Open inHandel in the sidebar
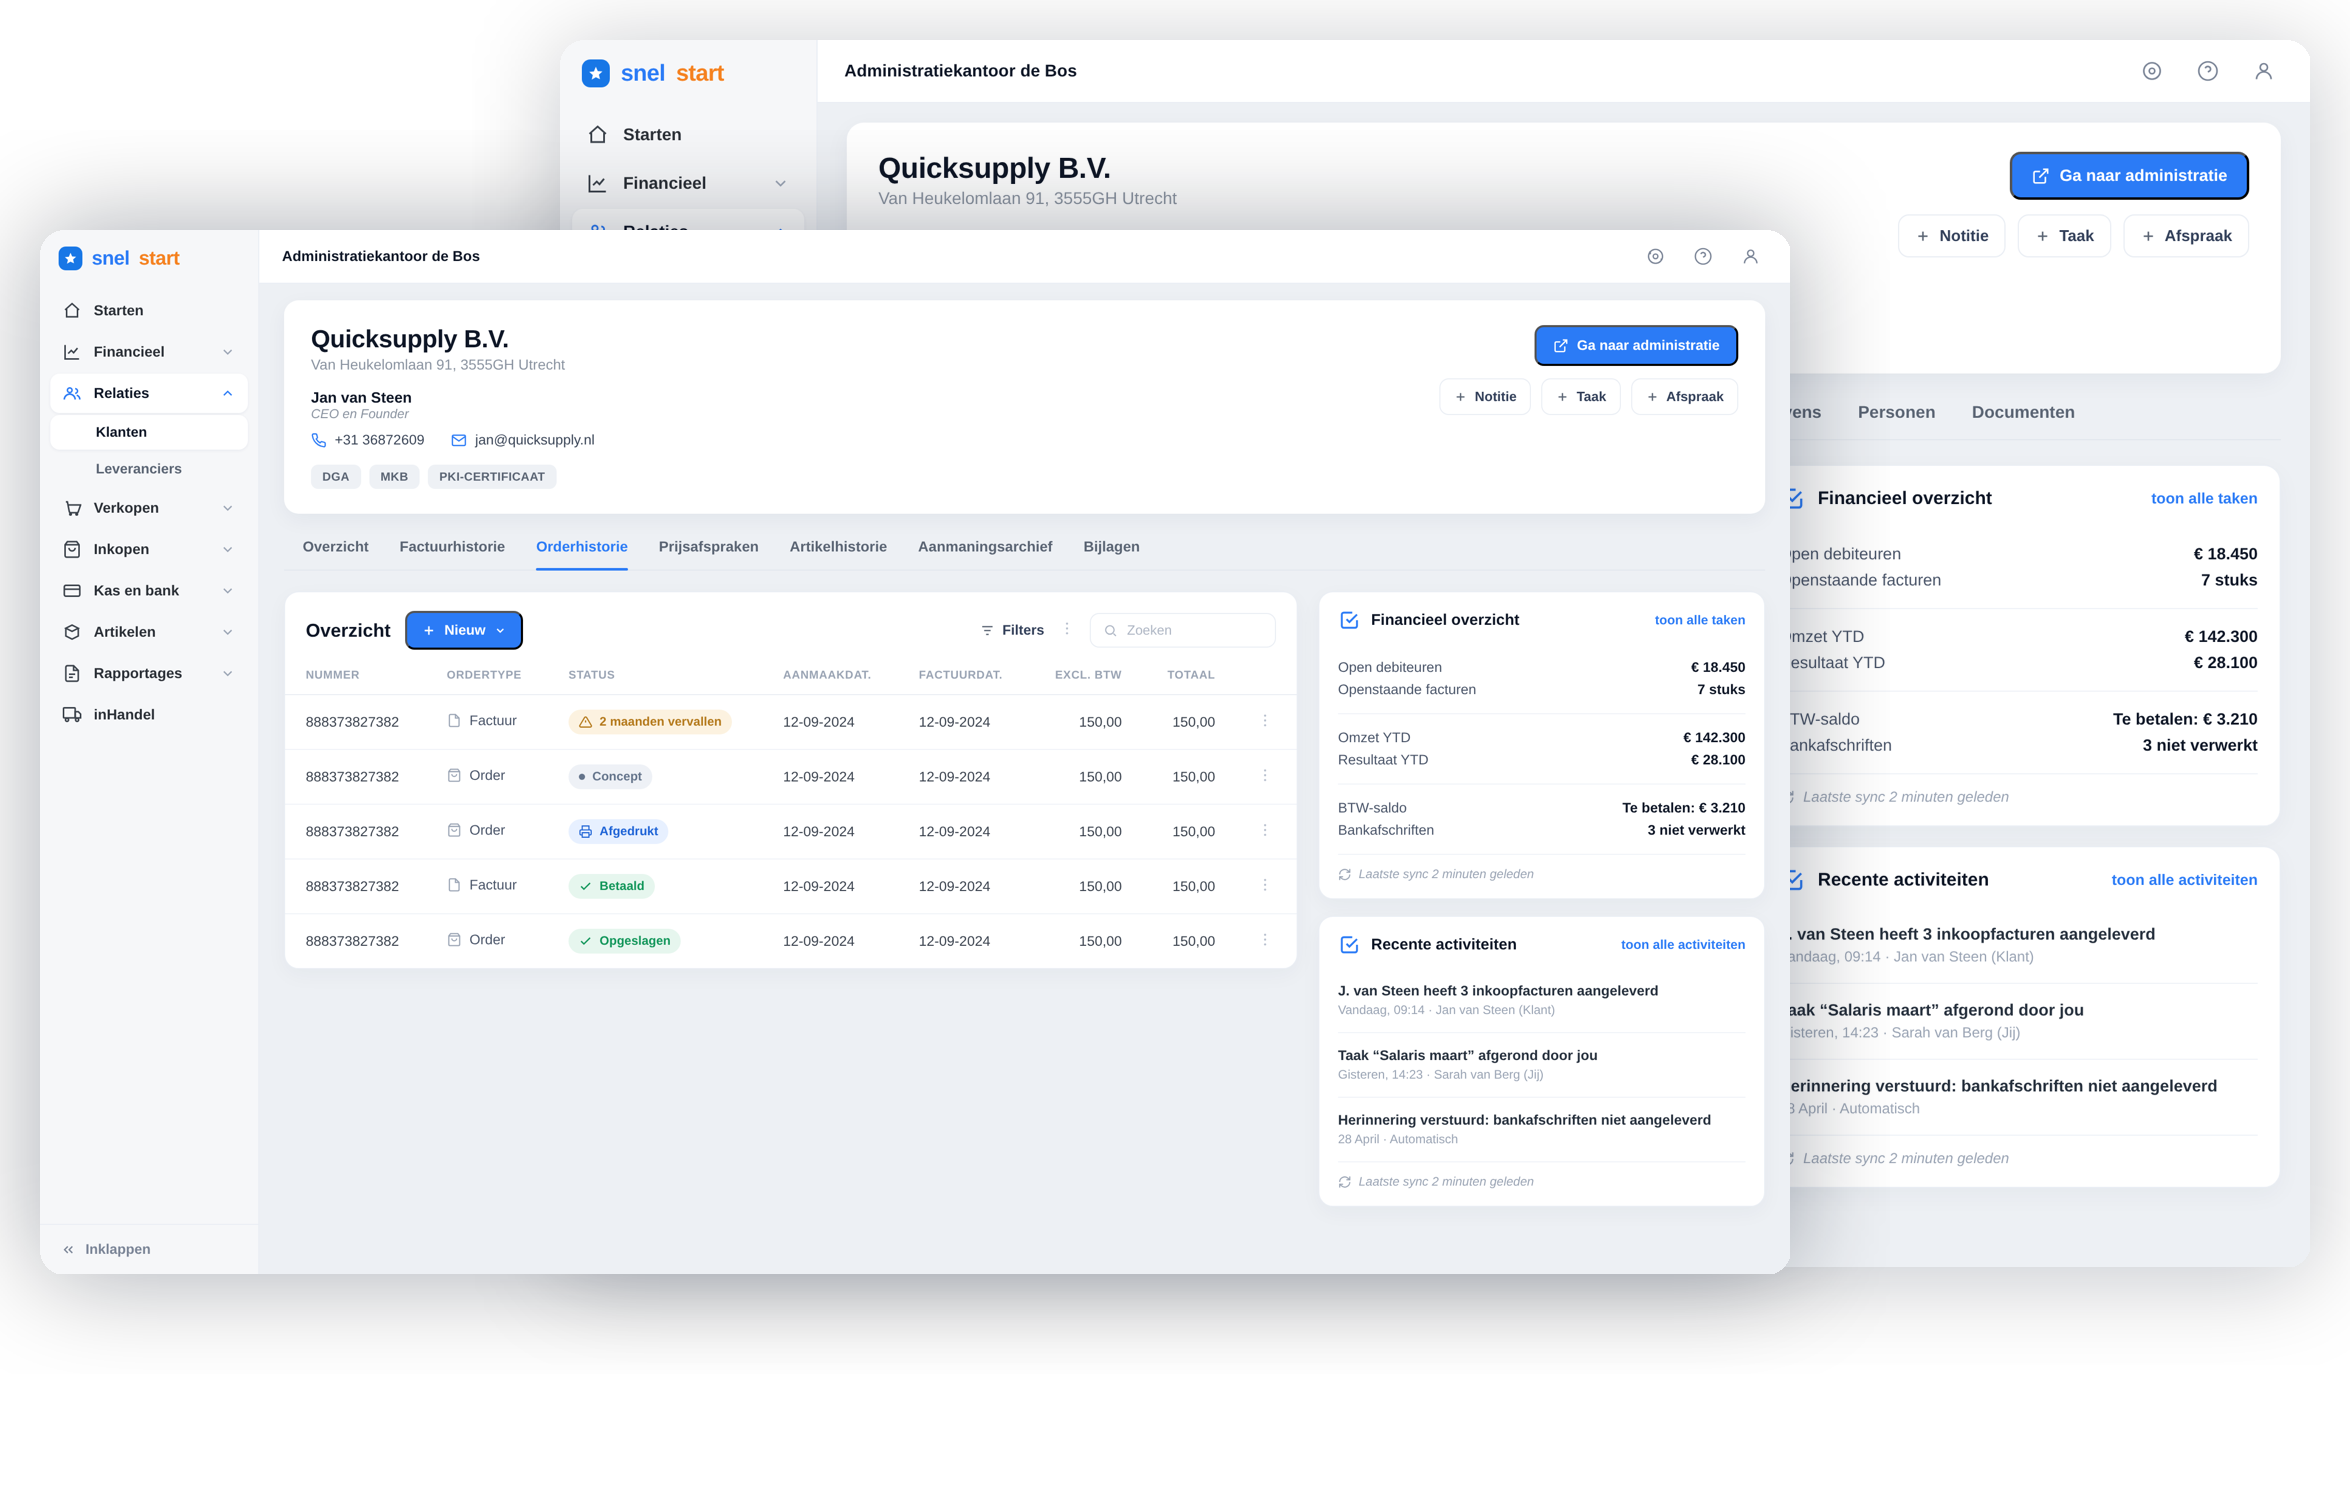 pyautogui.click(x=148, y=714)
